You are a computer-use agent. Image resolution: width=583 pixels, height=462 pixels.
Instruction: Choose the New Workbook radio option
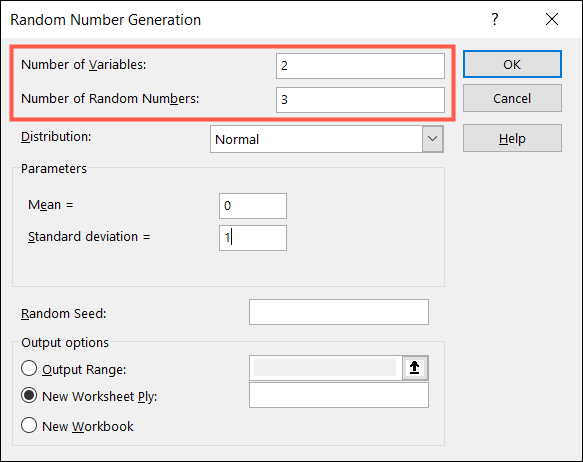click(x=29, y=425)
